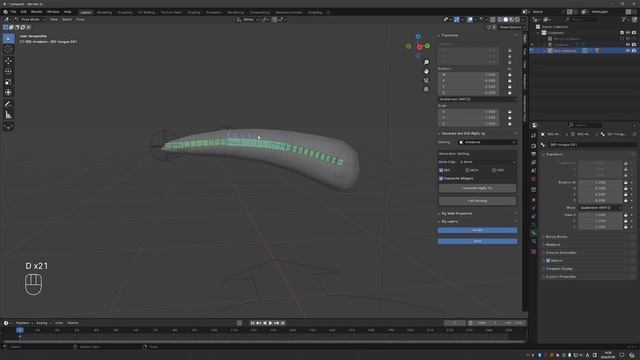Click the camera view icon in viewport

click(426, 80)
